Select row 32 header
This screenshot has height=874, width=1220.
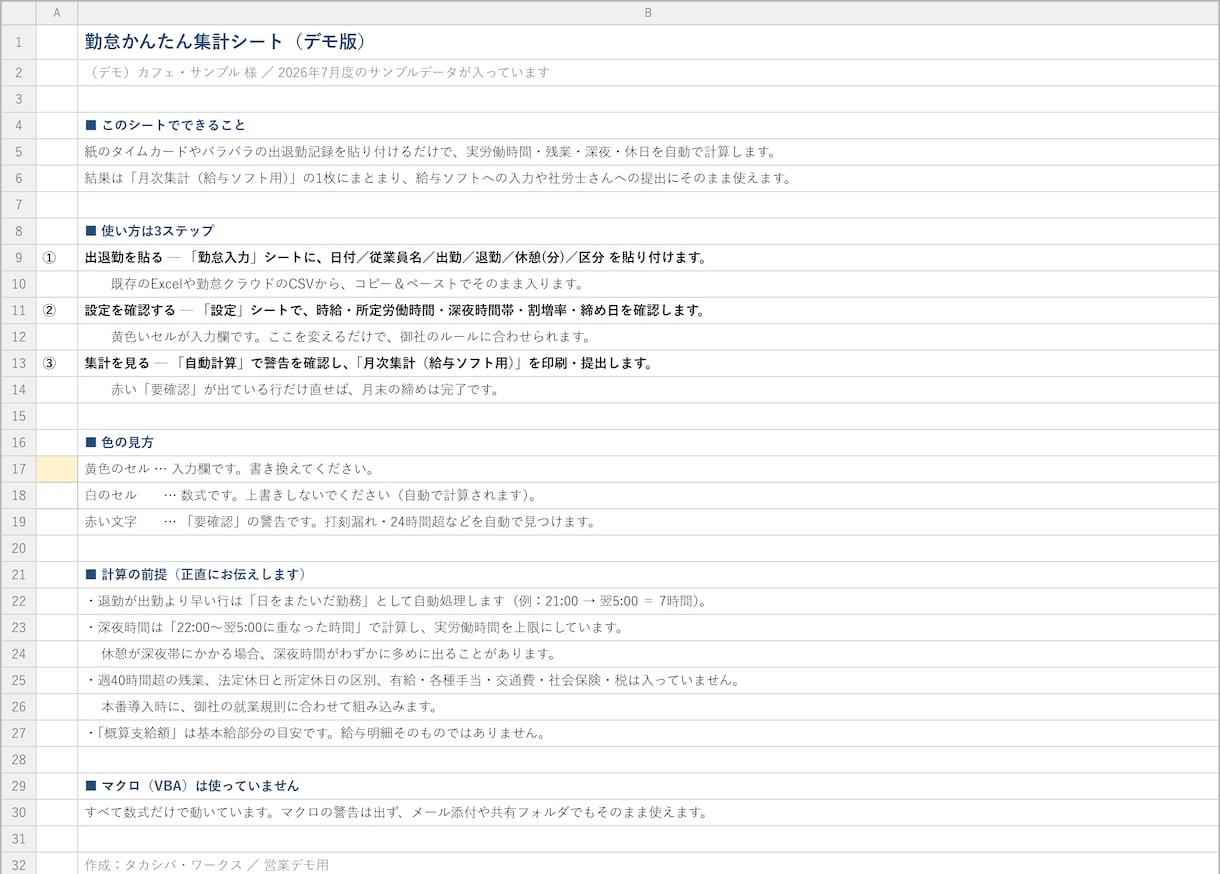[18, 863]
